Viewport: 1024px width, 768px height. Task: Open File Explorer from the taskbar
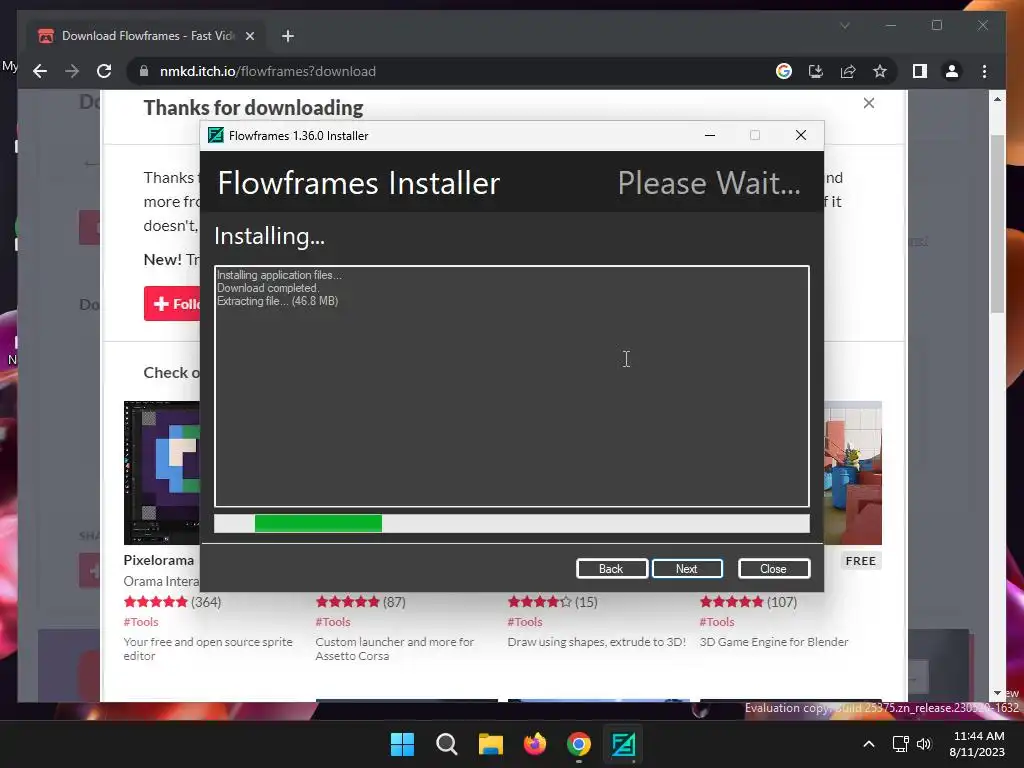[490, 744]
